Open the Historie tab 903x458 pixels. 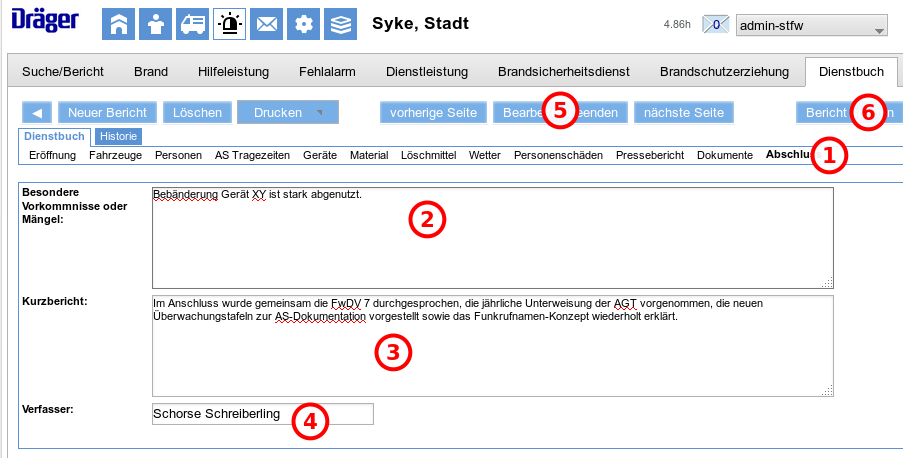[x=119, y=136]
